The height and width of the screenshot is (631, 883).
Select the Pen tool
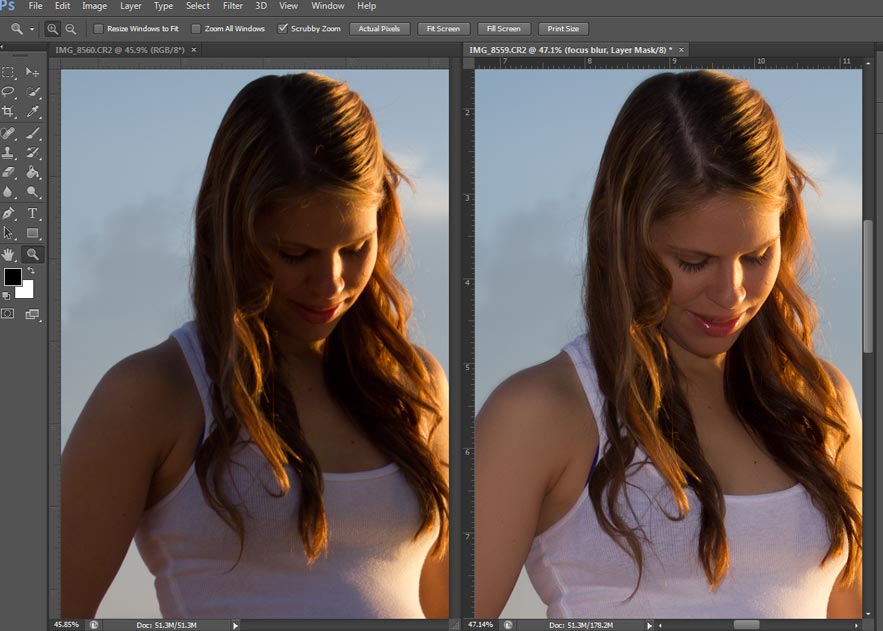click(x=9, y=213)
